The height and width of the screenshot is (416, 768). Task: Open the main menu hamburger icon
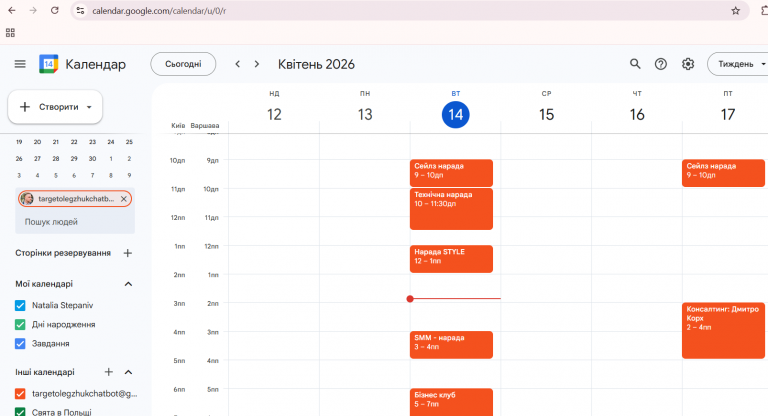point(20,64)
